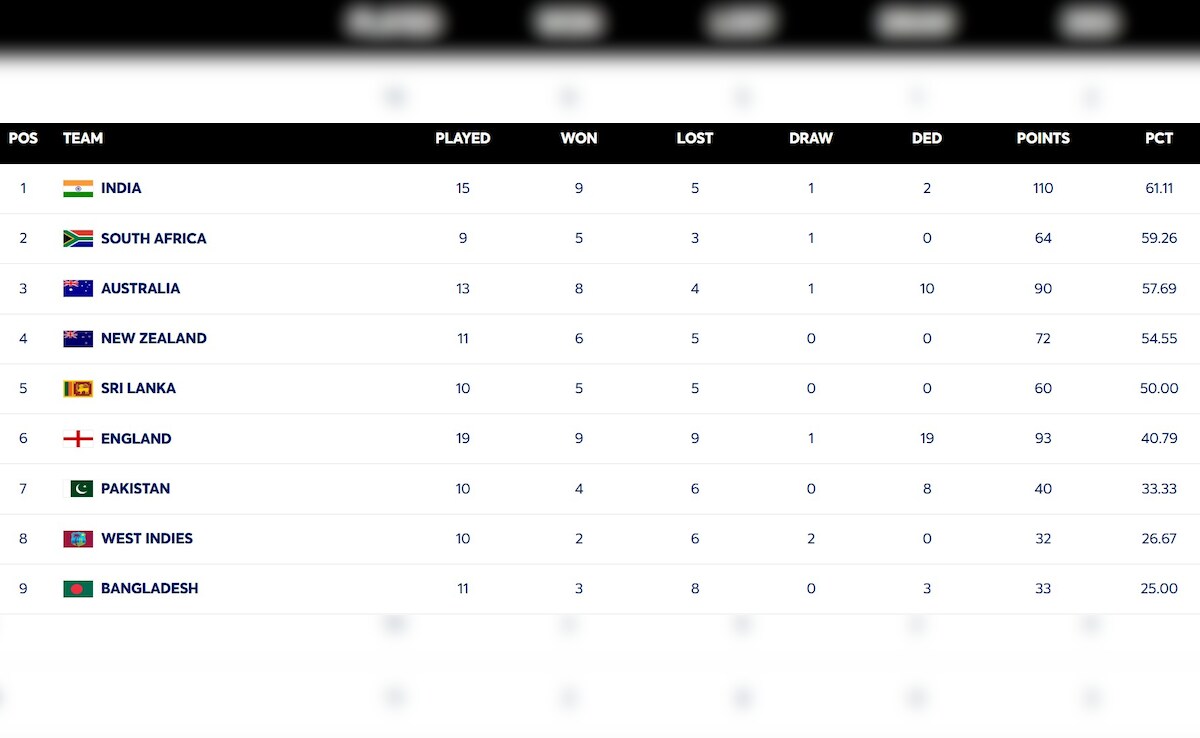Select the ENGLAND team name
Image resolution: width=1200 pixels, height=738 pixels.
click(x=136, y=438)
